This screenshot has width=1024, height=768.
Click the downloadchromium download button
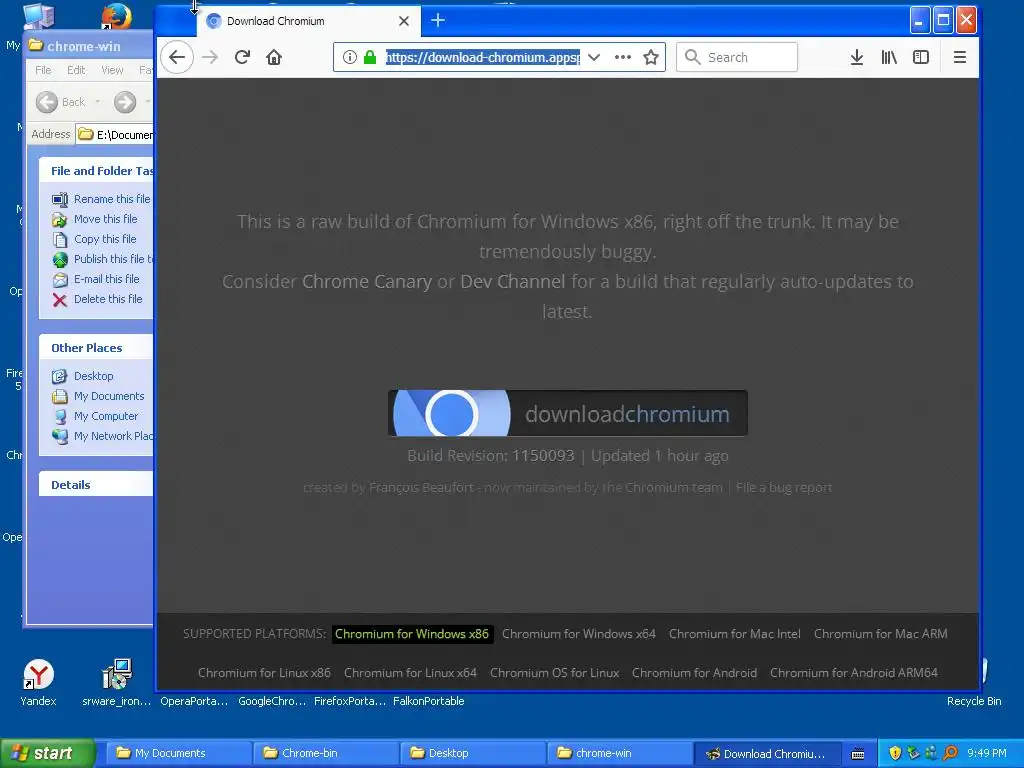point(568,413)
